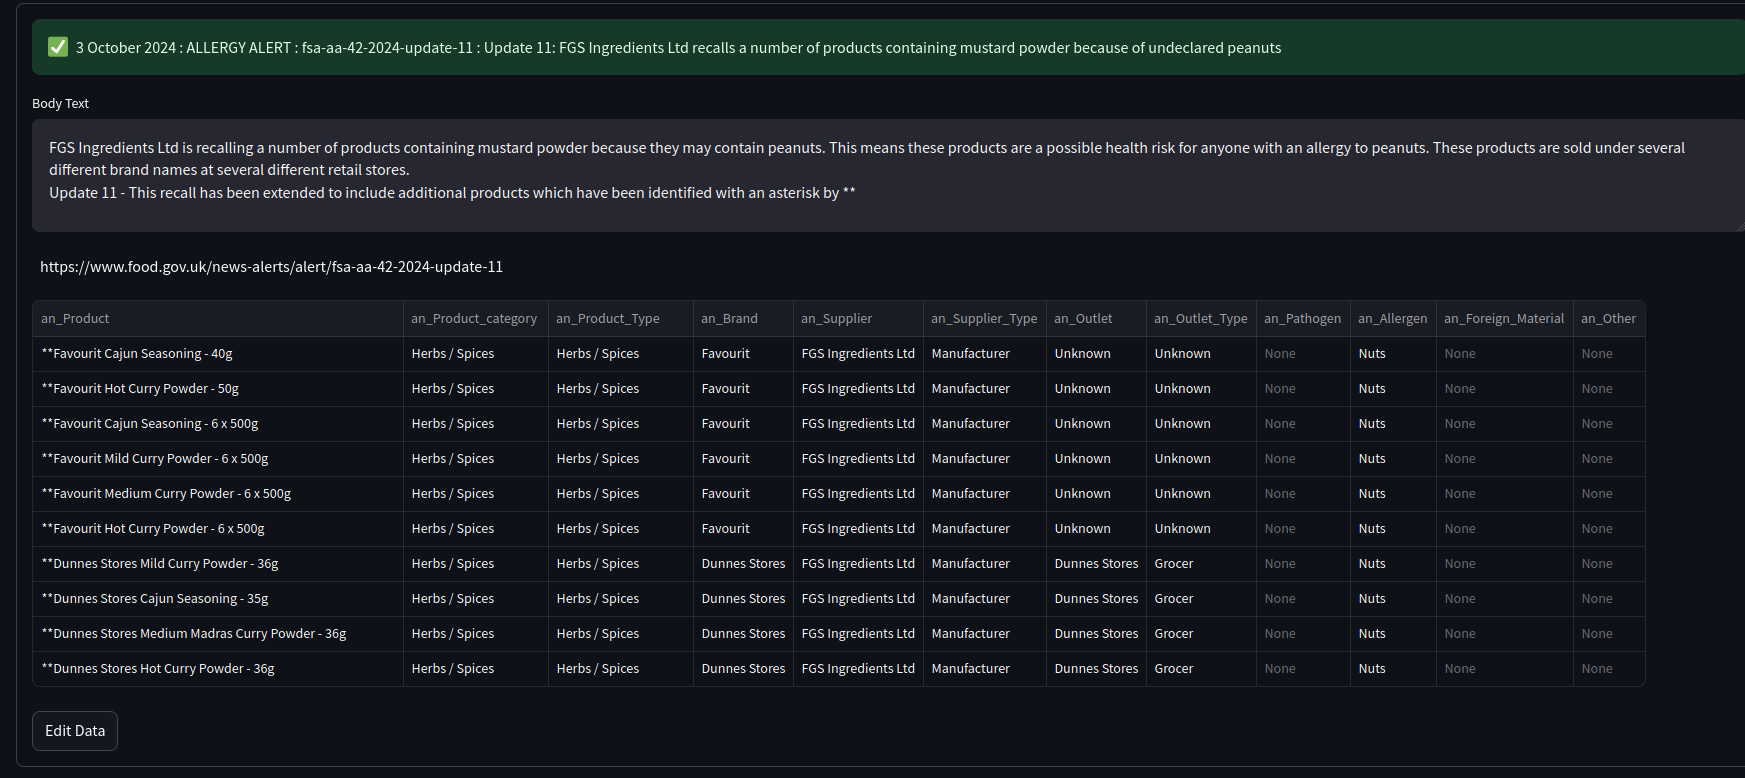Click the an_Outlet_Type column header

tap(1200, 319)
